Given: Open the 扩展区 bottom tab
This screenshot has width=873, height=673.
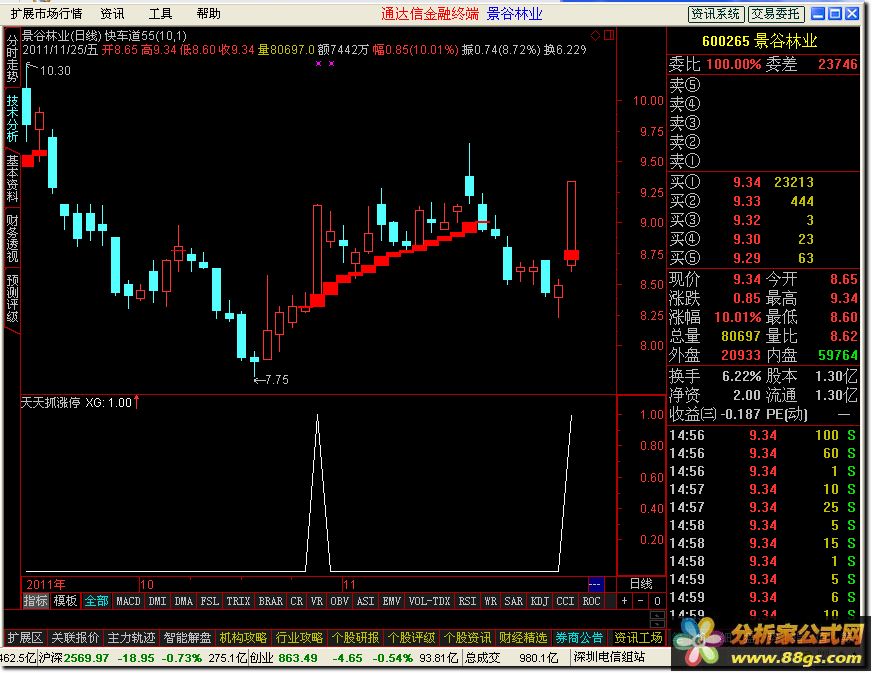Looking at the screenshot, I should tap(25, 638).
